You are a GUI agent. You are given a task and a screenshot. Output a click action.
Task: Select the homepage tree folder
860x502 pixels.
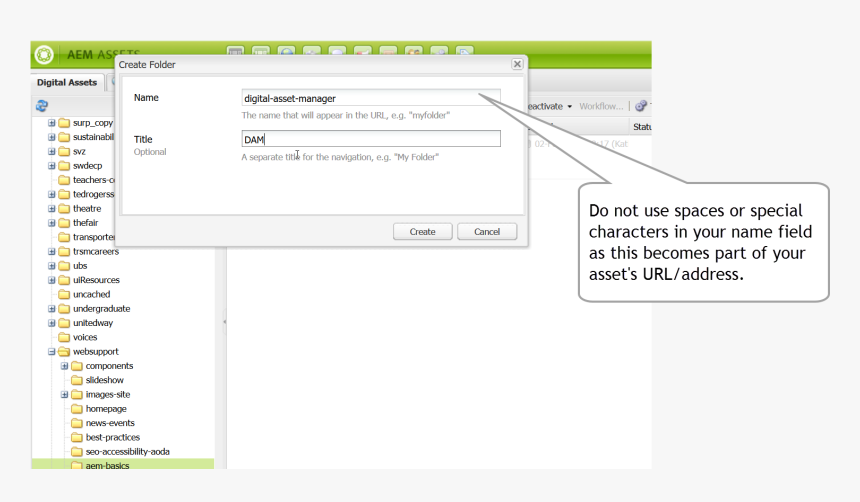(x=106, y=409)
